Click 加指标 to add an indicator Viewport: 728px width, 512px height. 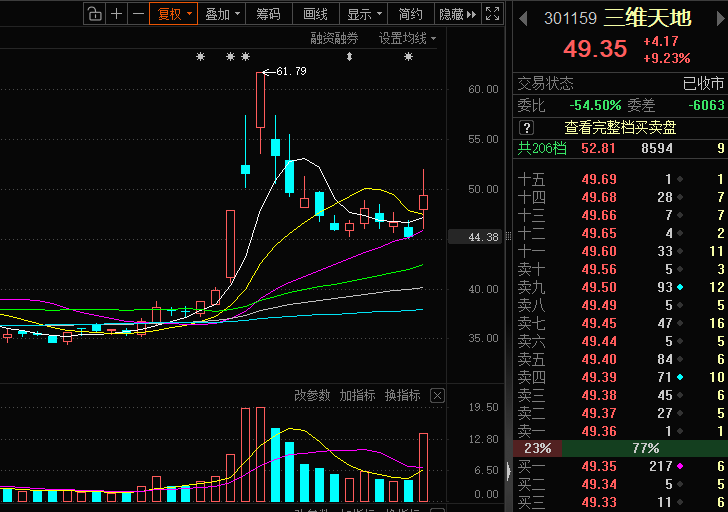[x=357, y=395]
